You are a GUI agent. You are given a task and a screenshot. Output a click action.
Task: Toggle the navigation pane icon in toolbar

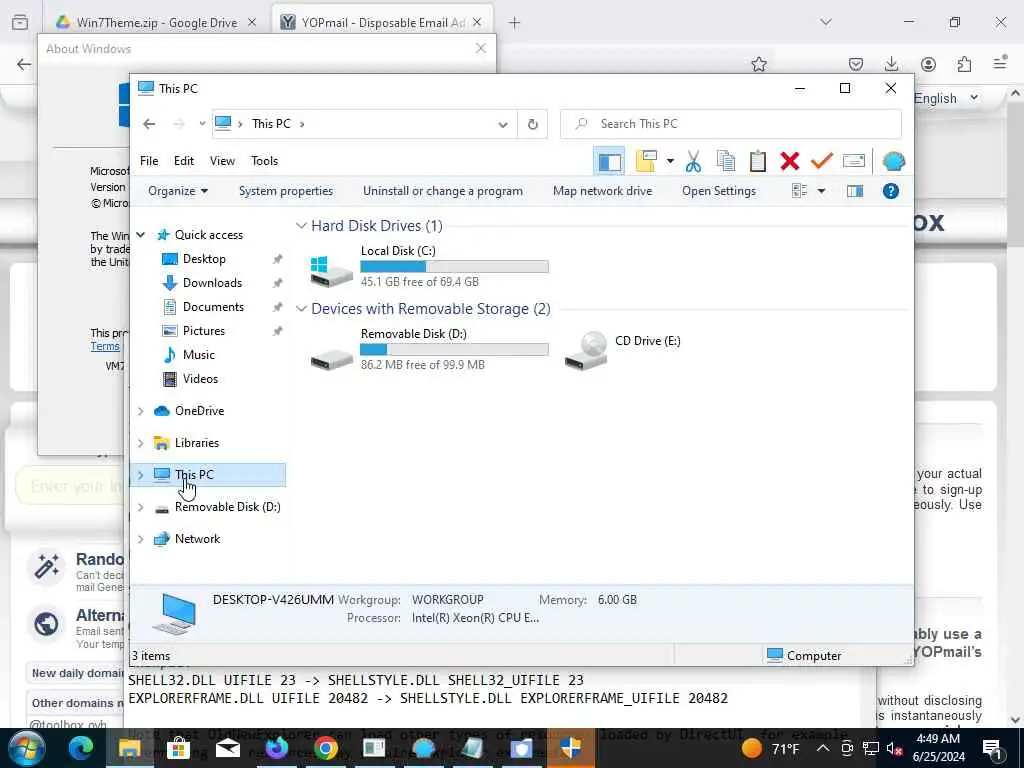[x=609, y=161]
